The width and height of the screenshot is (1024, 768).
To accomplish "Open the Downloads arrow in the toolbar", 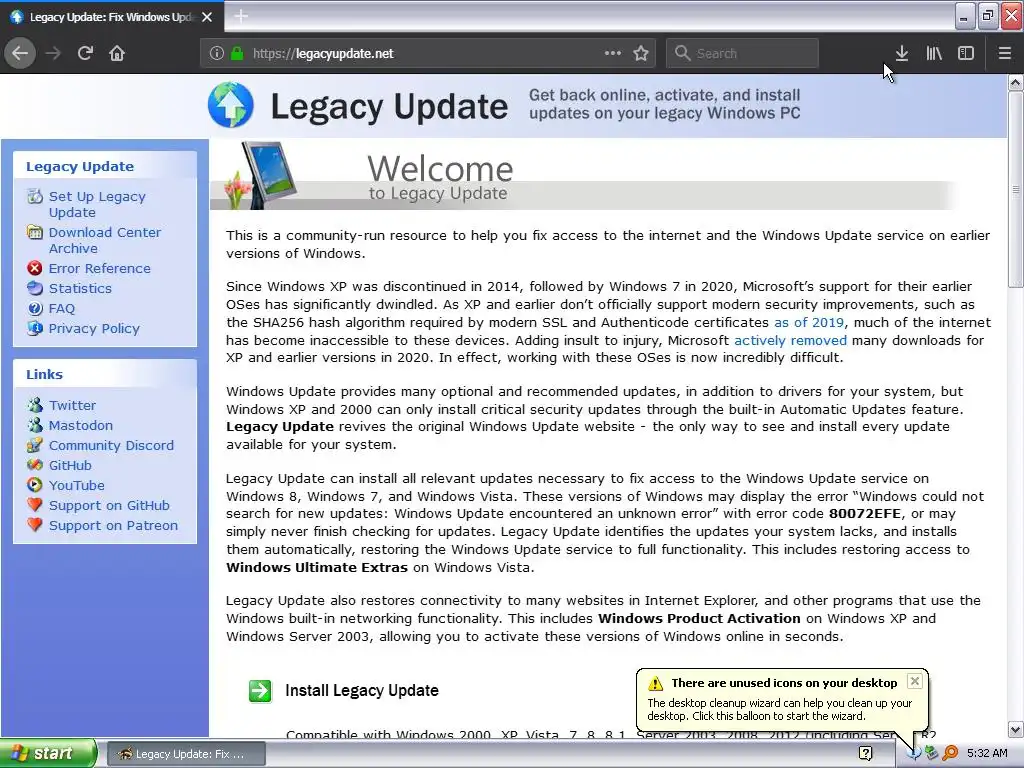I will 901,53.
